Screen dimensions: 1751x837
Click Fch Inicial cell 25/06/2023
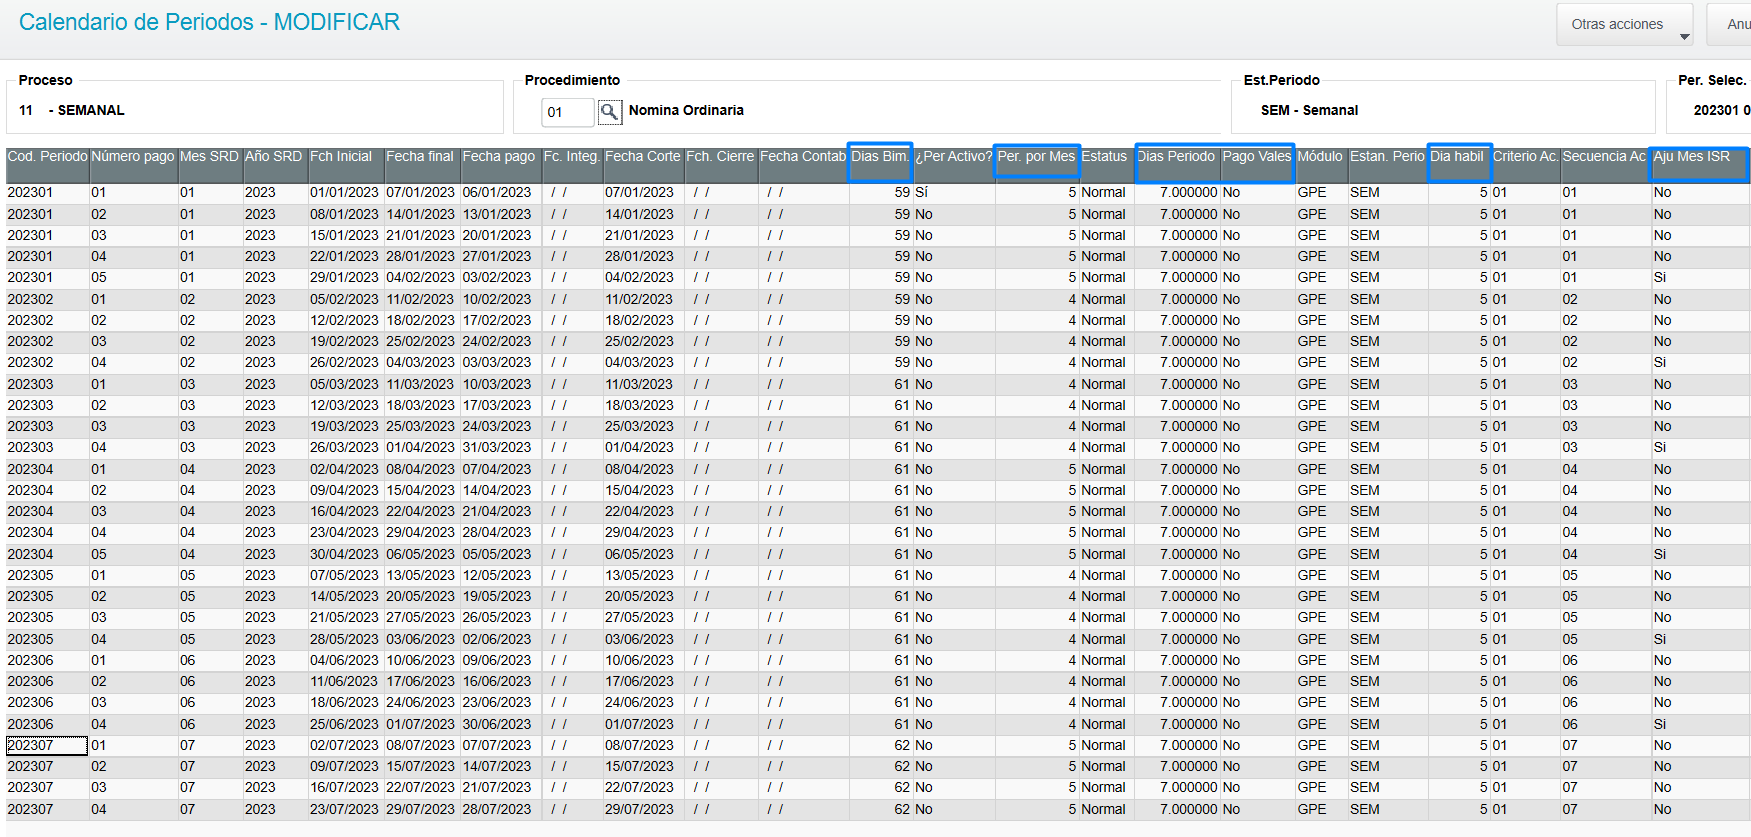coord(344,724)
